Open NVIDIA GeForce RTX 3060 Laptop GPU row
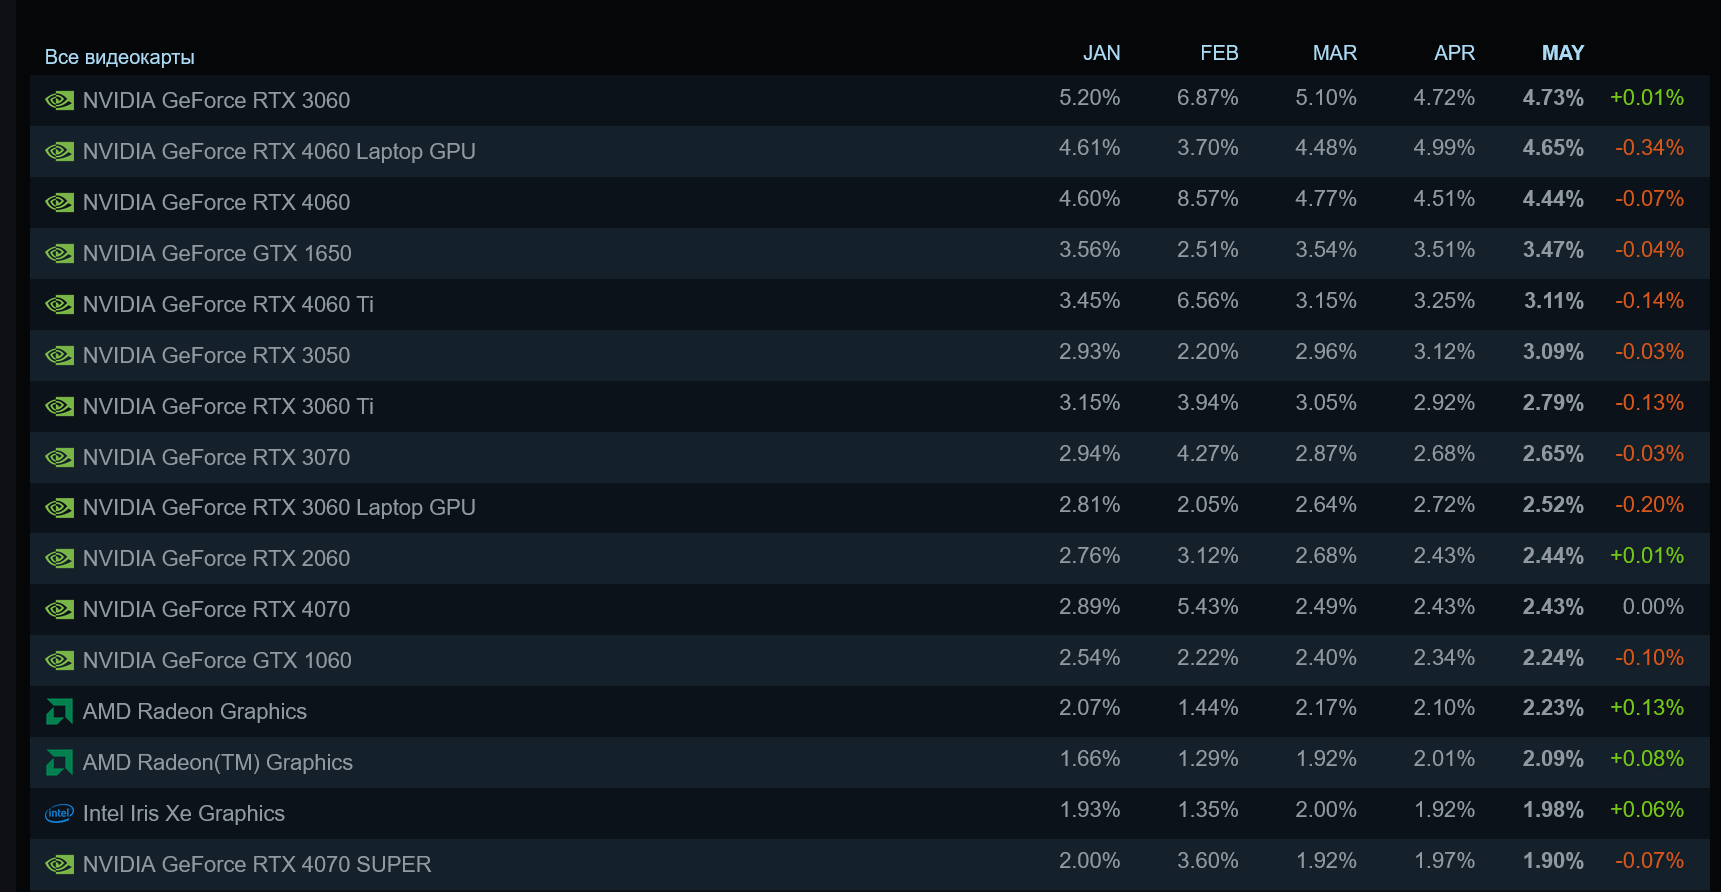Viewport: 1721px width, 892px height. tap(279, 508)
